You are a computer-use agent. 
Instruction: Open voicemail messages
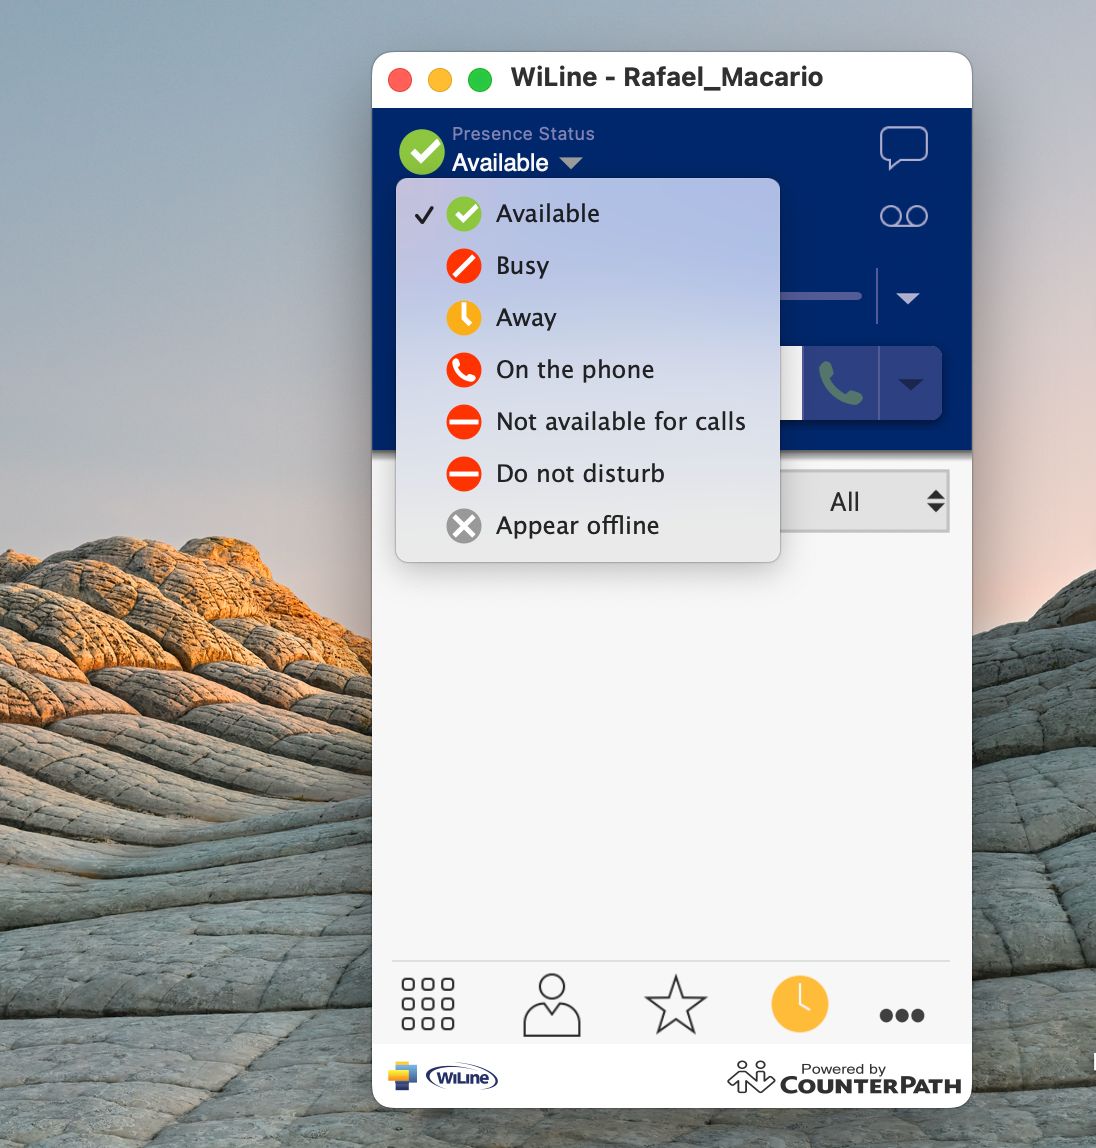903,215
